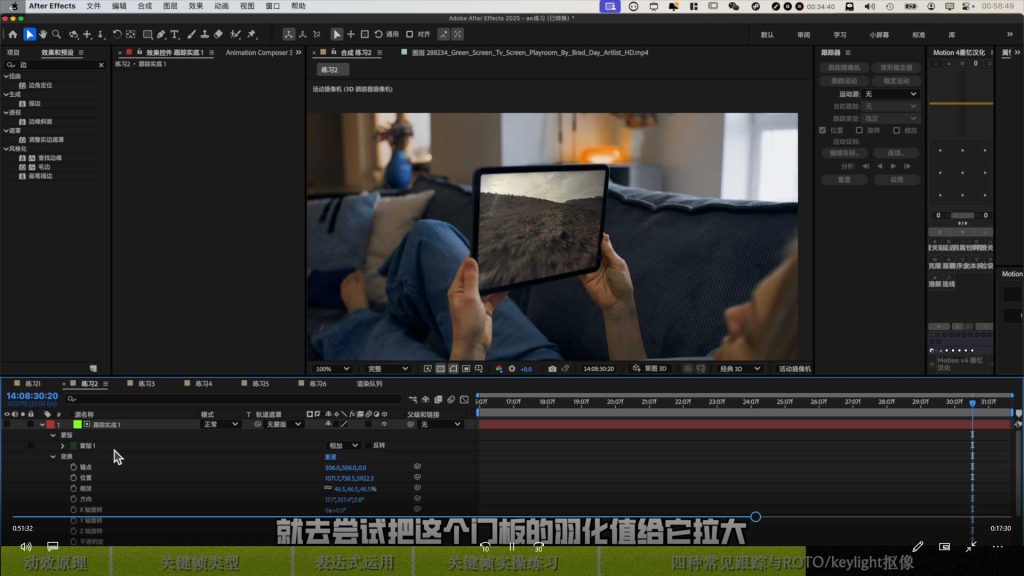Open the 效果 menu in menu bar
This screenshot has height=576, width=1024.
click(195, 6)
